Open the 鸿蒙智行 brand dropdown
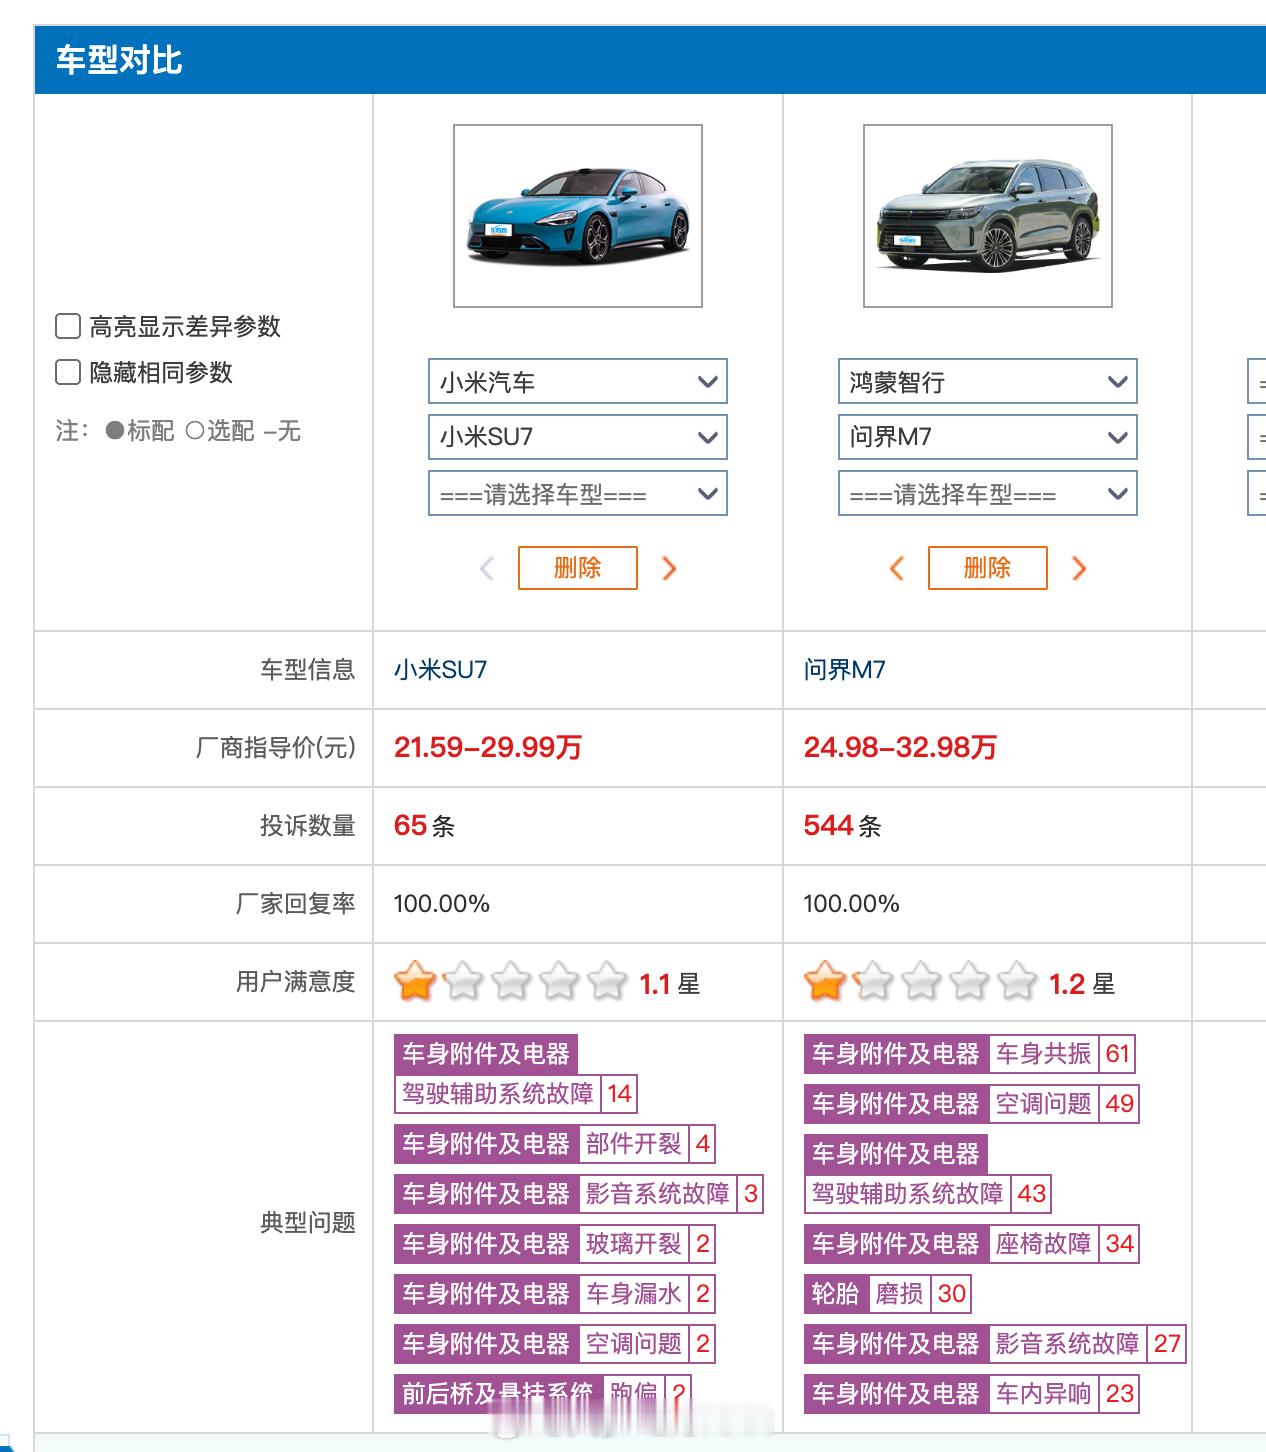Viewport: 1266px width, 1452px height. coord(988,381)
